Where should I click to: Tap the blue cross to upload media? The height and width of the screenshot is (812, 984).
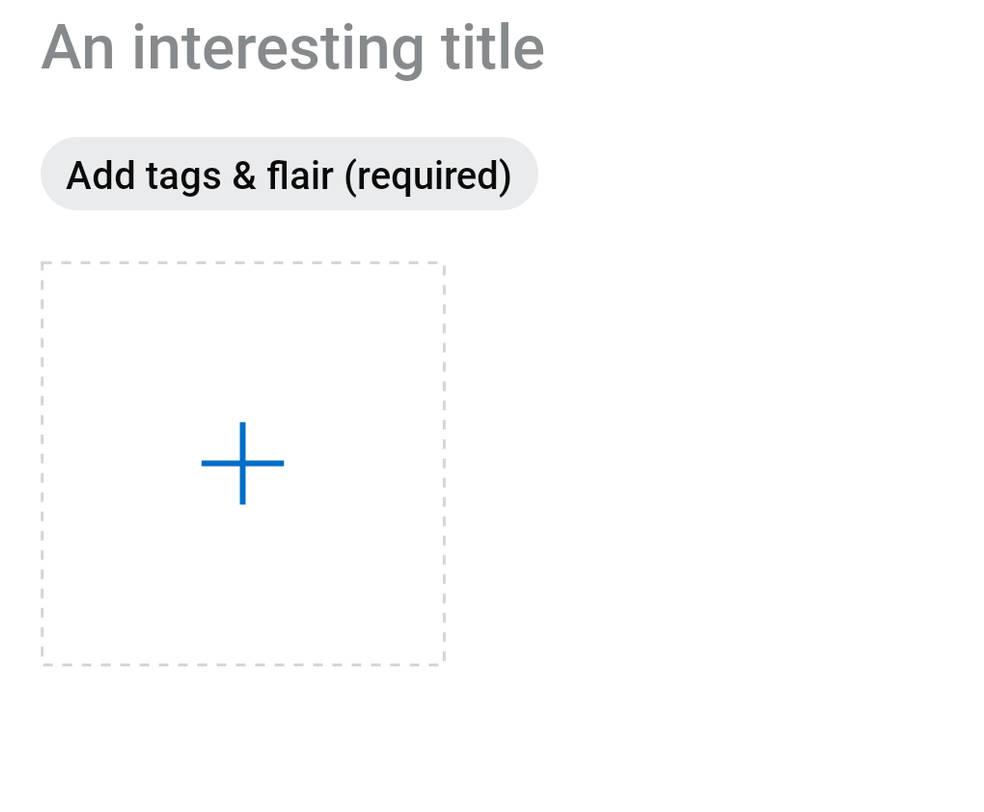[242, 463]
